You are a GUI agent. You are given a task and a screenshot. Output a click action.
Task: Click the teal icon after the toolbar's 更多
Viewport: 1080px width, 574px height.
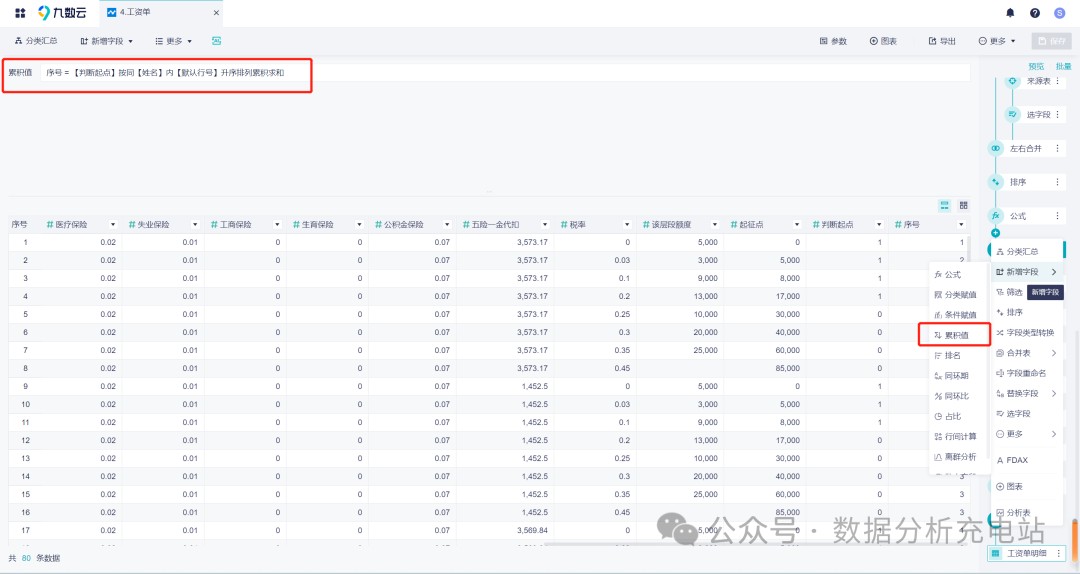click(x=216, y=41)
